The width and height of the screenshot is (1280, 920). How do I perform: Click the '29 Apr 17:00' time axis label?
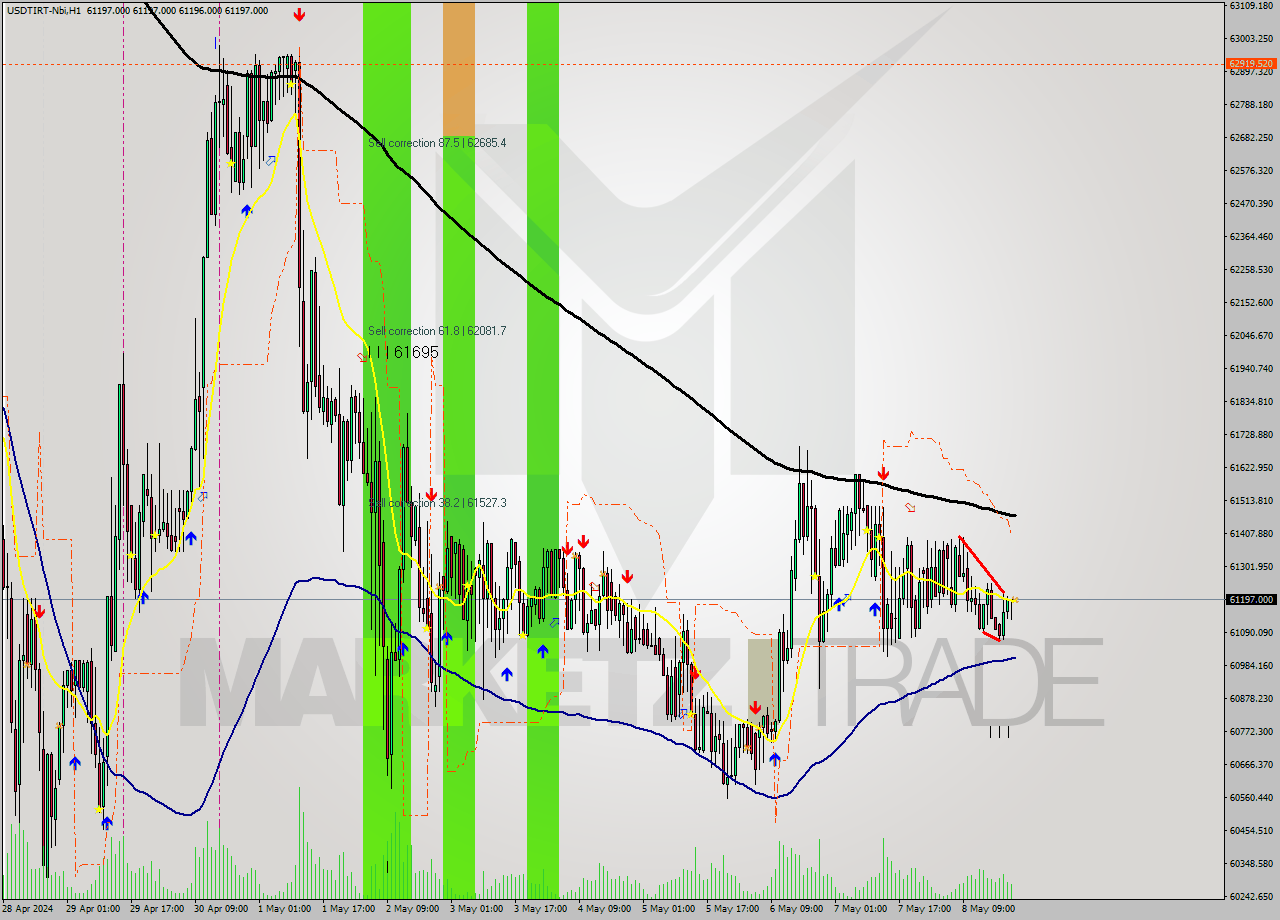pos(156,909)
